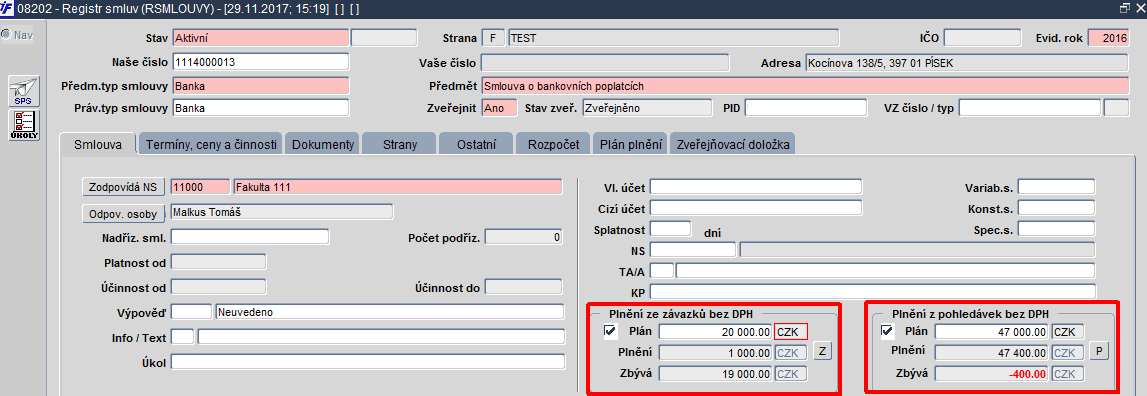Click the Konst.s. input field
Viewport: 1147px width, 396px height.
point(1056,207)
